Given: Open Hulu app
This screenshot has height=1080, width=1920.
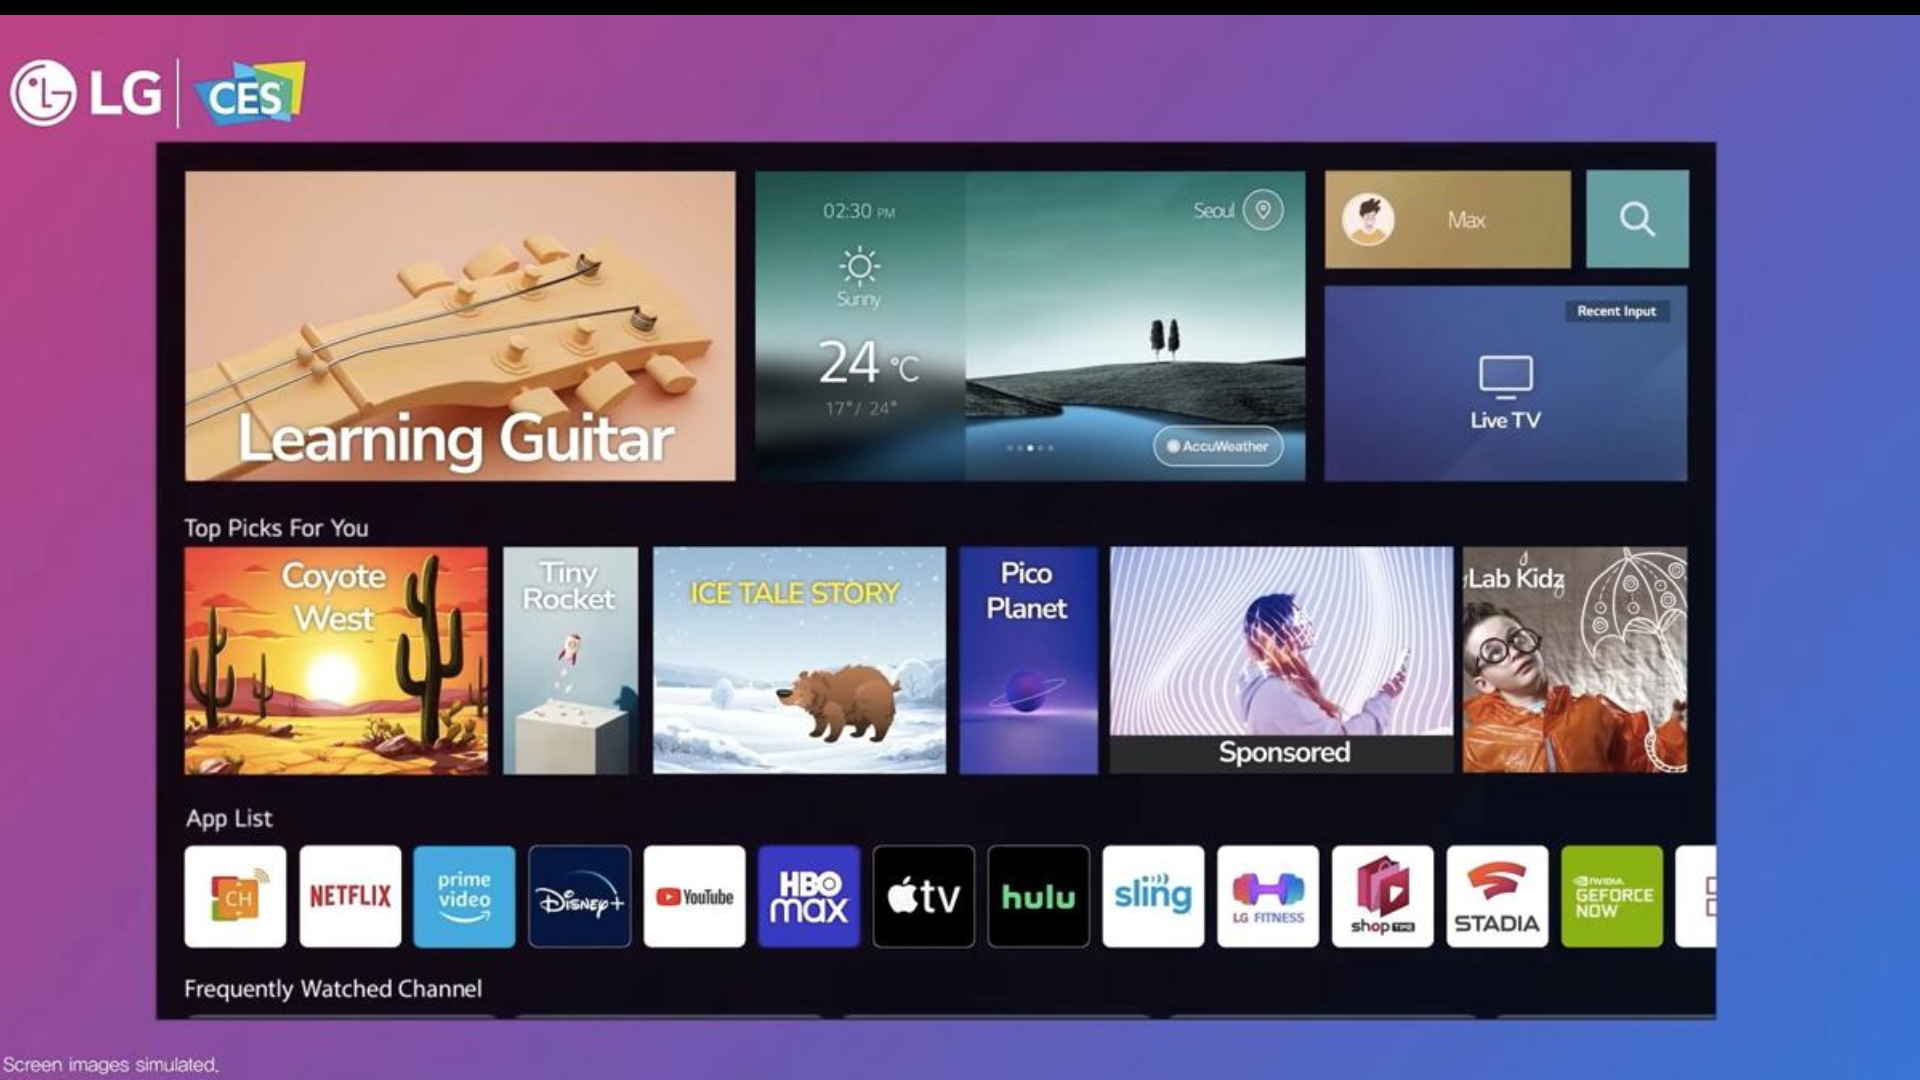Looking at the screenshot, I should tap(1038, 897).
